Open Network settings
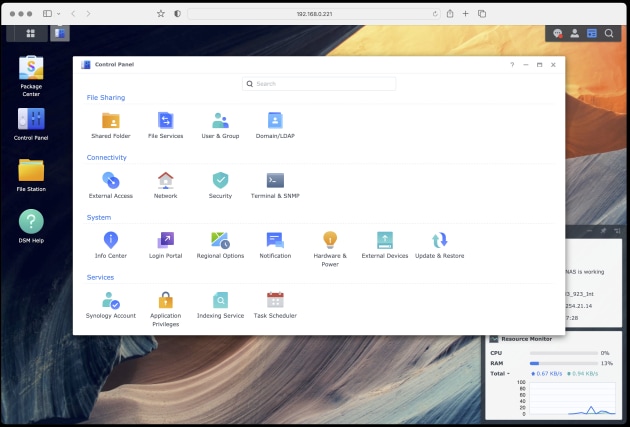 (166, 186)
